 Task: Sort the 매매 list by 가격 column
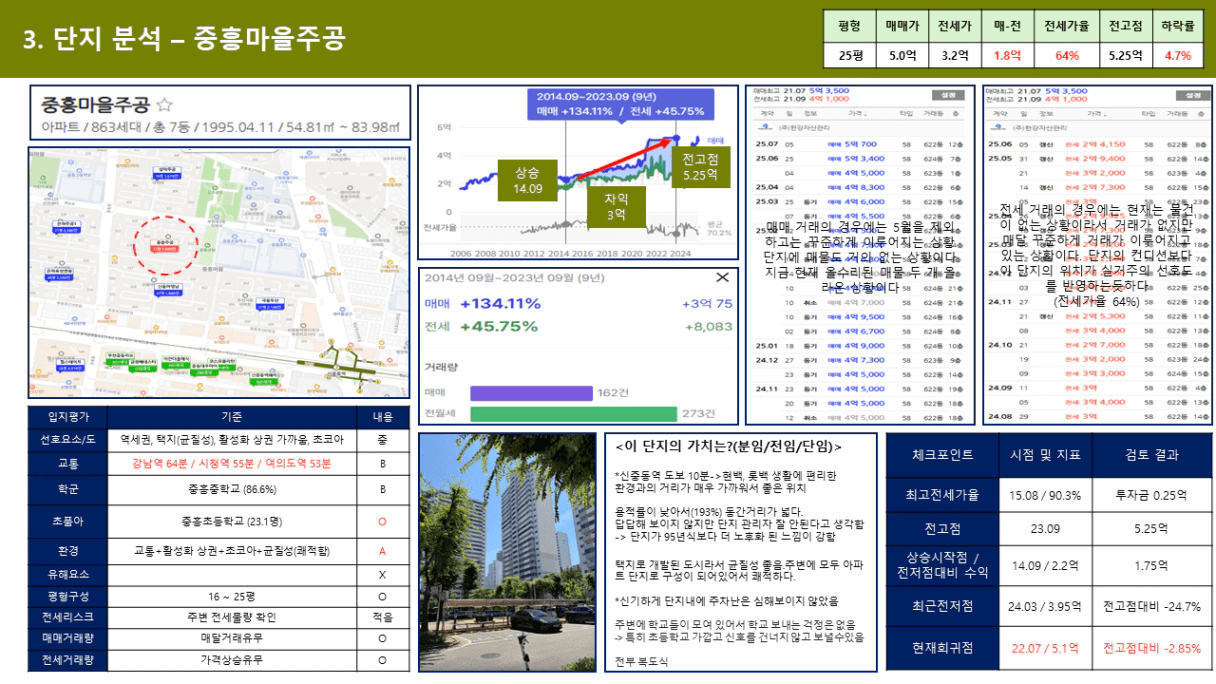click(858, 114)
